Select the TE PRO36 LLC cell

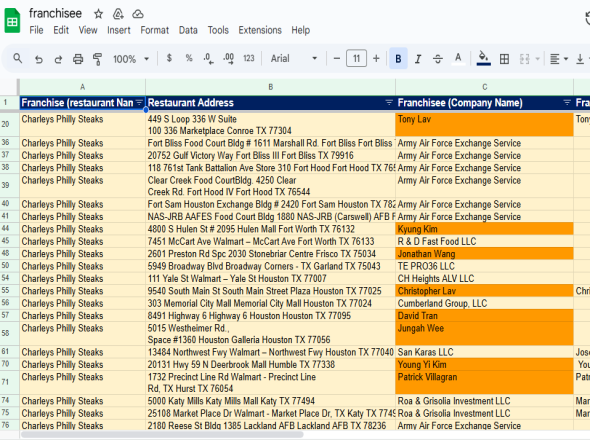(x=485, y=266)
